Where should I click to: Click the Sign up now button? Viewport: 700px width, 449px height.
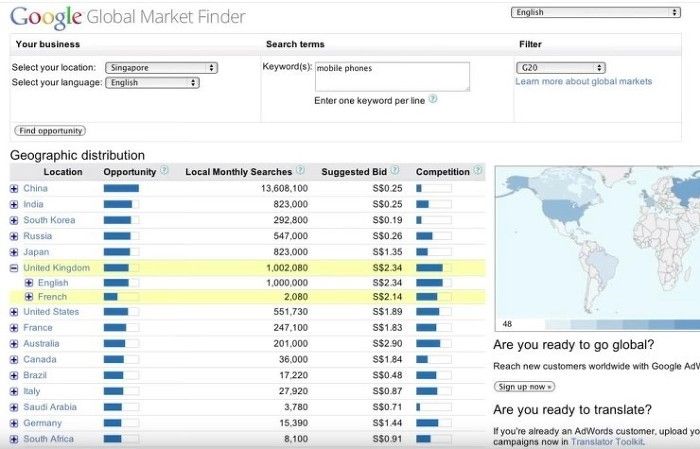tap(525, 387)
